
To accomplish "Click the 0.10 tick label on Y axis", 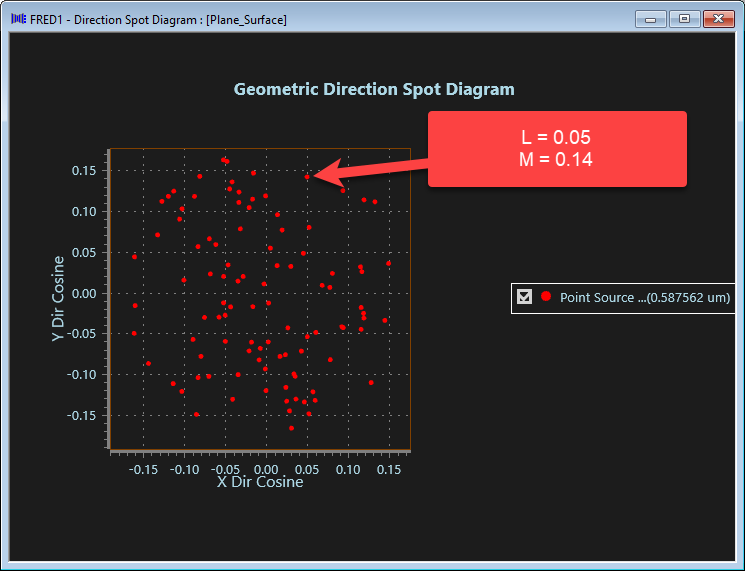I will click(83, 211).
